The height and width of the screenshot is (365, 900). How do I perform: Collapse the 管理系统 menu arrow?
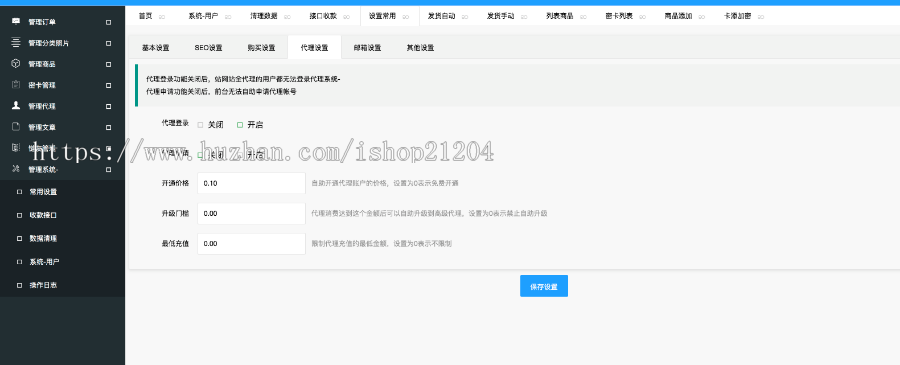tap(108, 169)
